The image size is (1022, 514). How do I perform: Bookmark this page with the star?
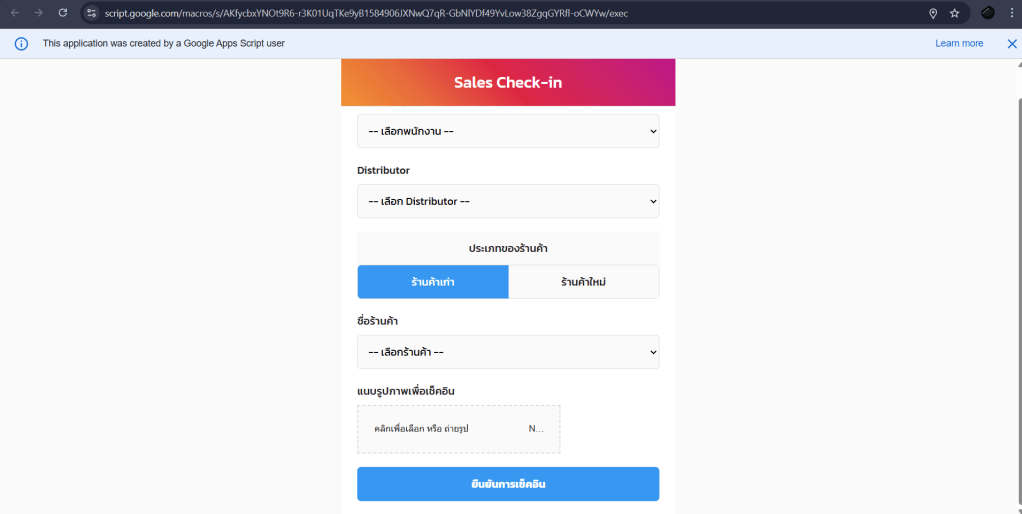click(x=954, y=13)
